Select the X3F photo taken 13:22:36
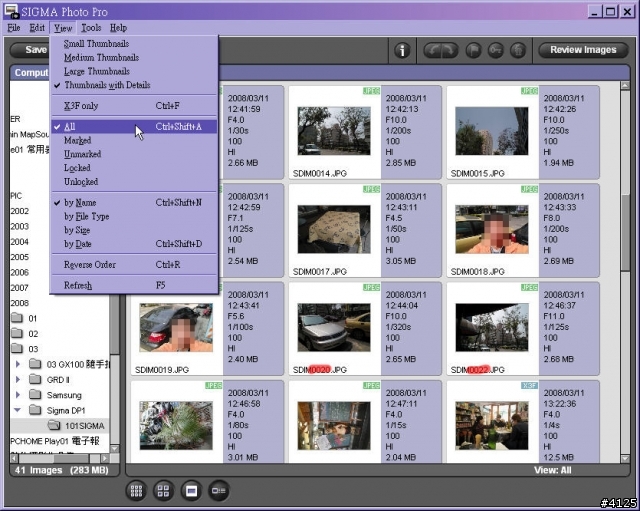Viewport: 640px width, 511px height. point(492,425)
